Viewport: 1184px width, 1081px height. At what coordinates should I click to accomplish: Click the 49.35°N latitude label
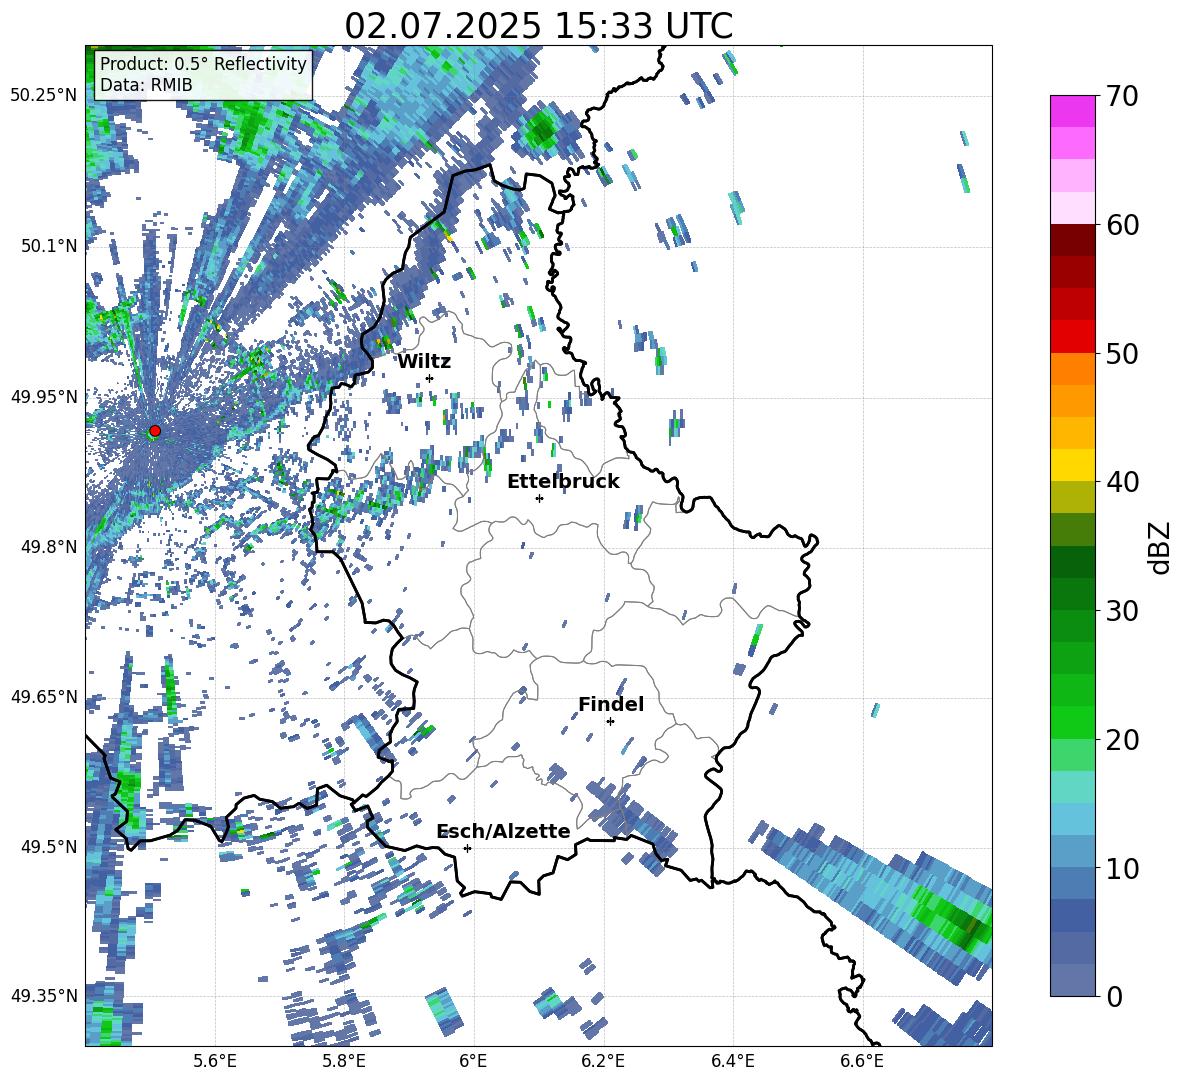coord(44,996)
